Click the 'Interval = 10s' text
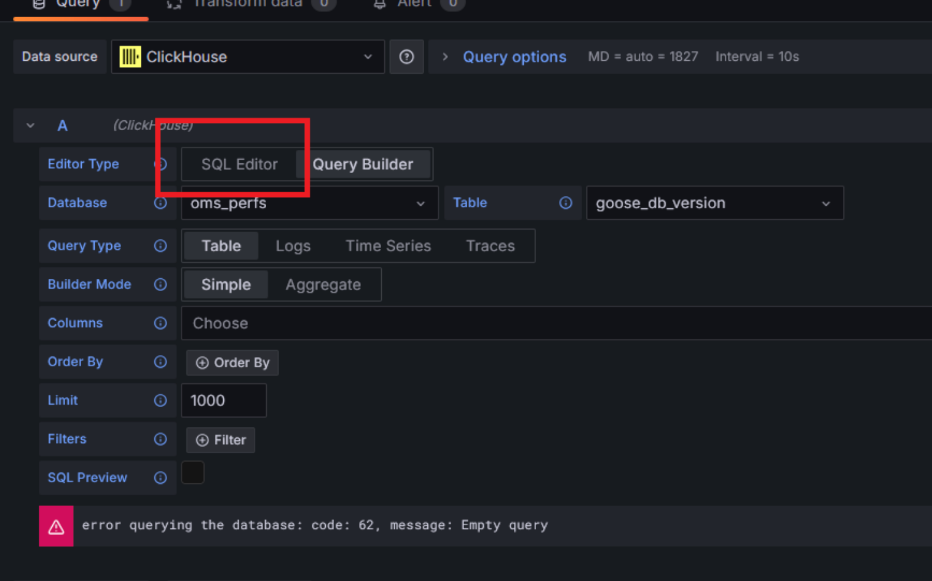Screen dimensions: 932x581 [x=757, y=56]
